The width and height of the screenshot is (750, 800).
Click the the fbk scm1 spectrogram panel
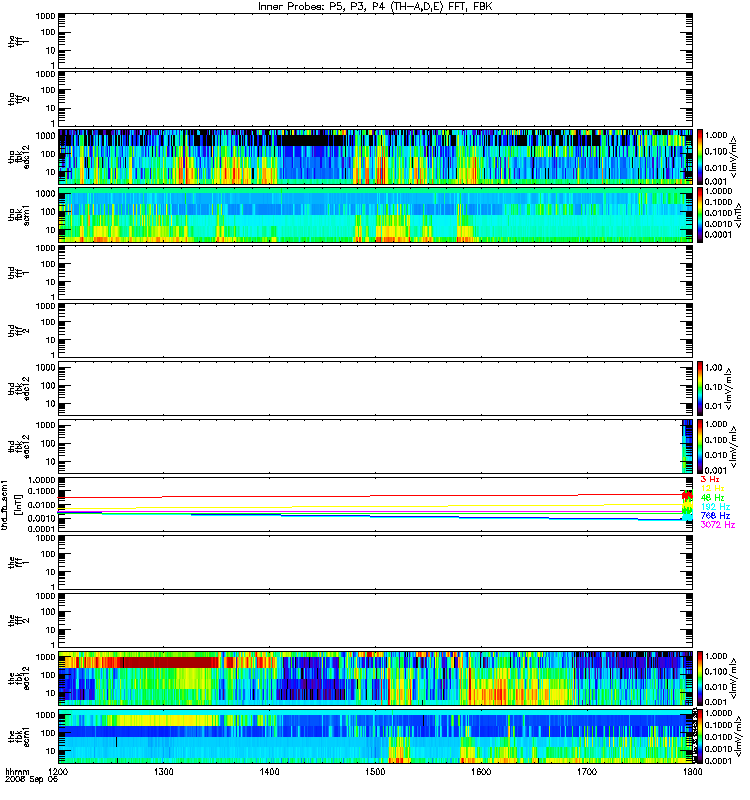[x=376, y=736]
